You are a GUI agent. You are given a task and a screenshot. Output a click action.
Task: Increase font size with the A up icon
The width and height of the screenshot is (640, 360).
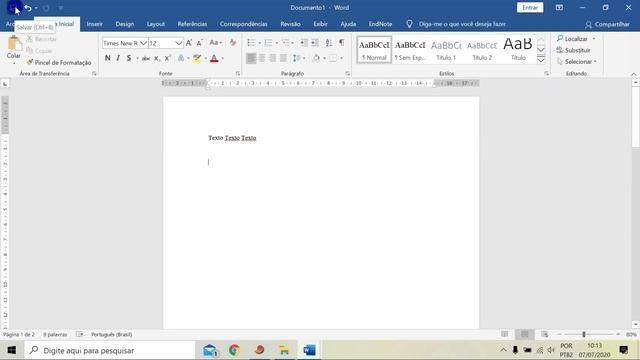coord(189,43)
